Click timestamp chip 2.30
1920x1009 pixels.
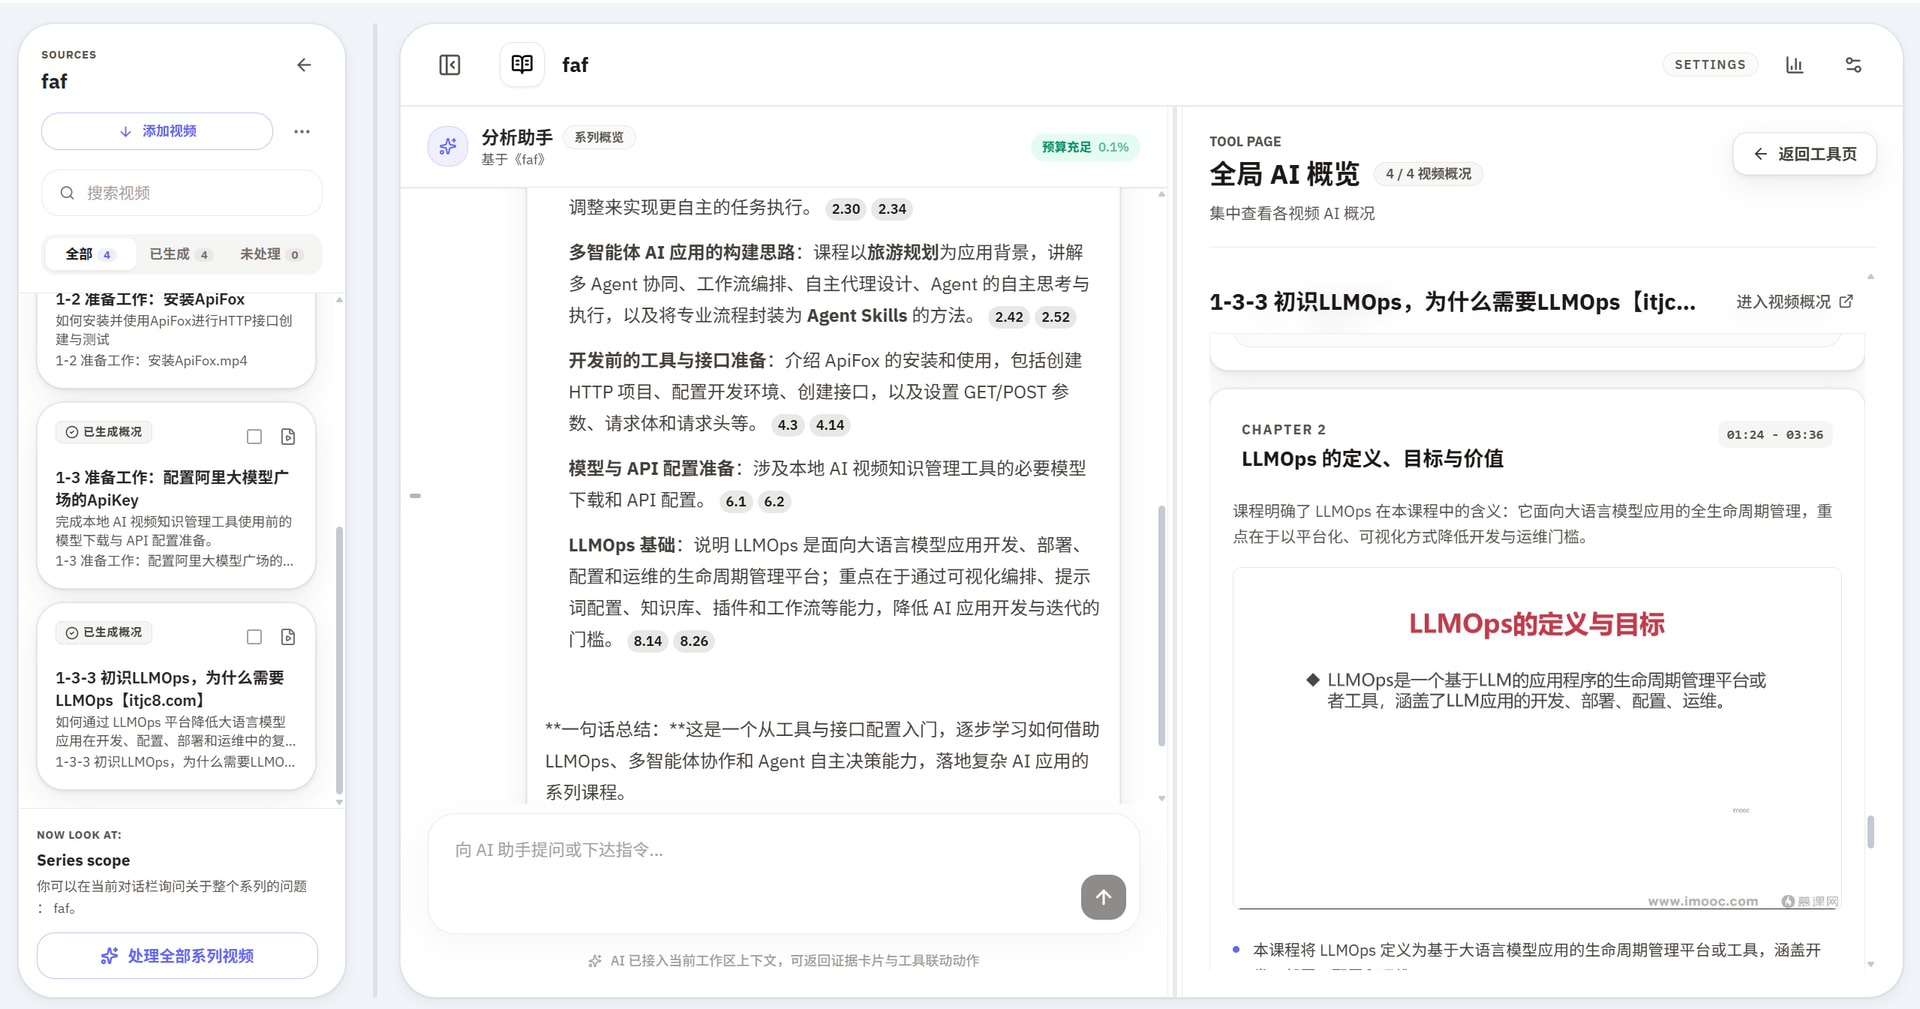click(x=846, y=209)
